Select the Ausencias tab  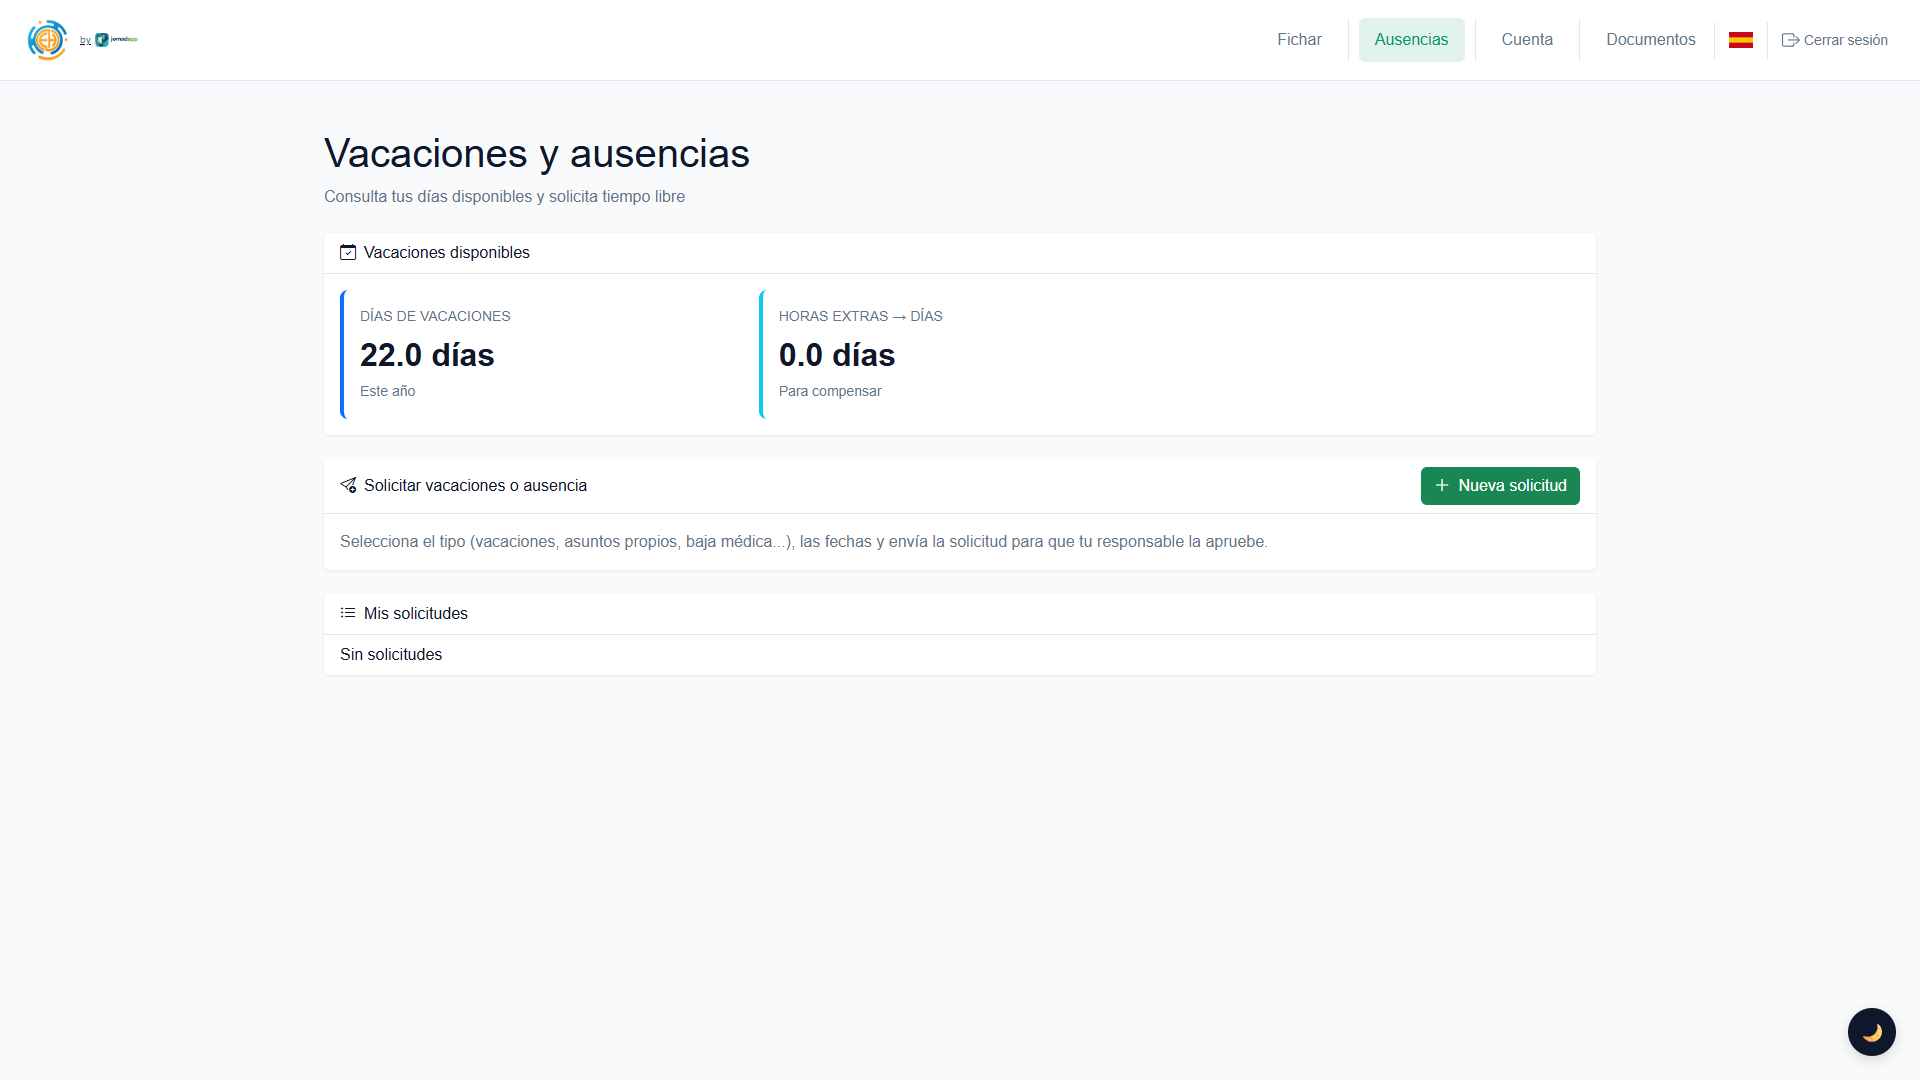(x=1411, y=40)
